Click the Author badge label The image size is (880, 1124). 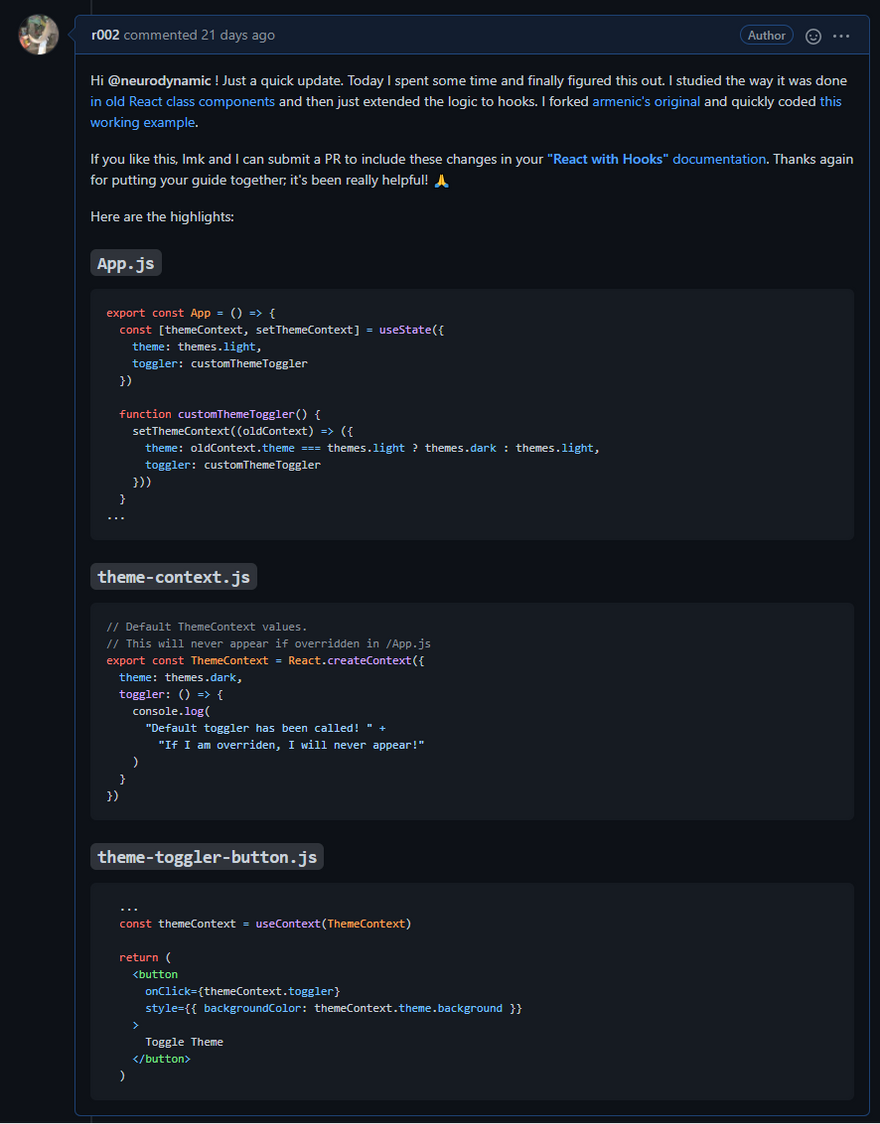tap(766, 35)
